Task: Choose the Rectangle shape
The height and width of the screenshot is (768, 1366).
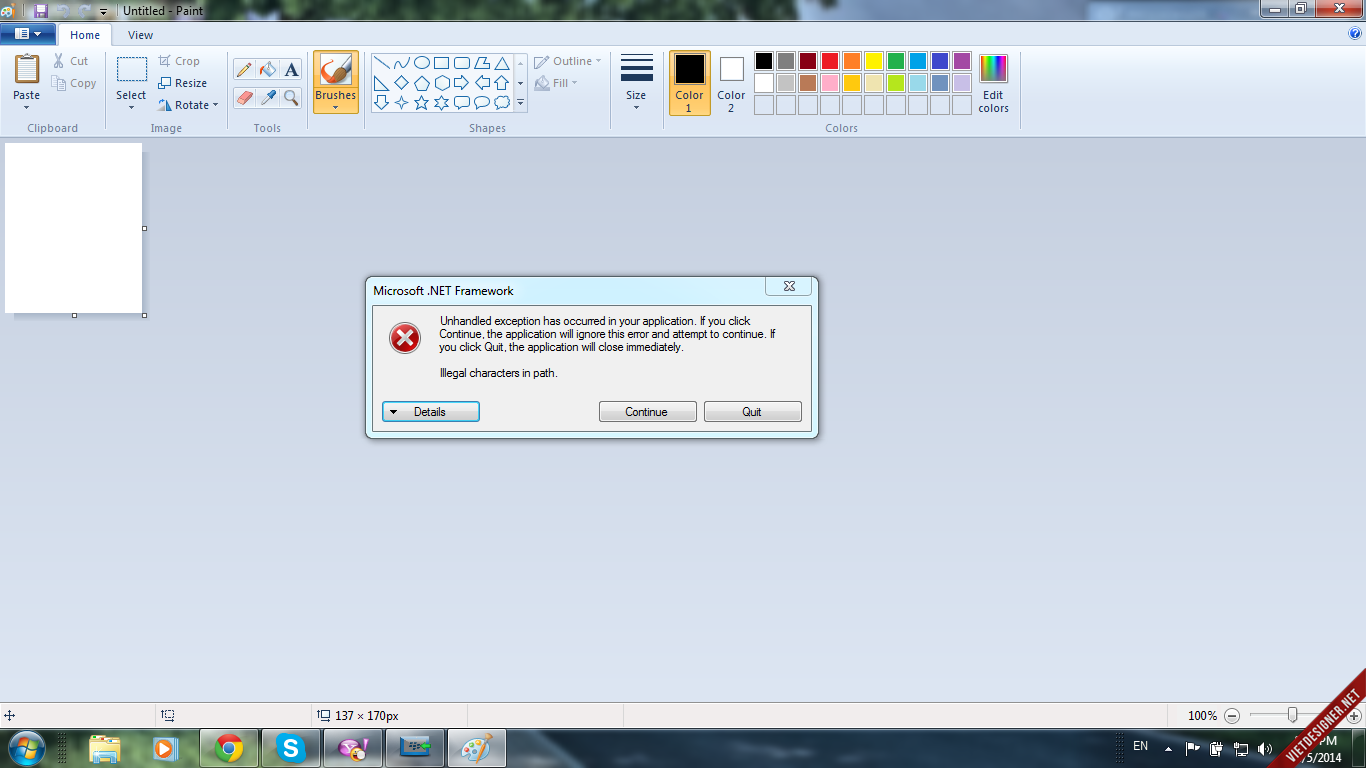Action: tap(441, 62)
